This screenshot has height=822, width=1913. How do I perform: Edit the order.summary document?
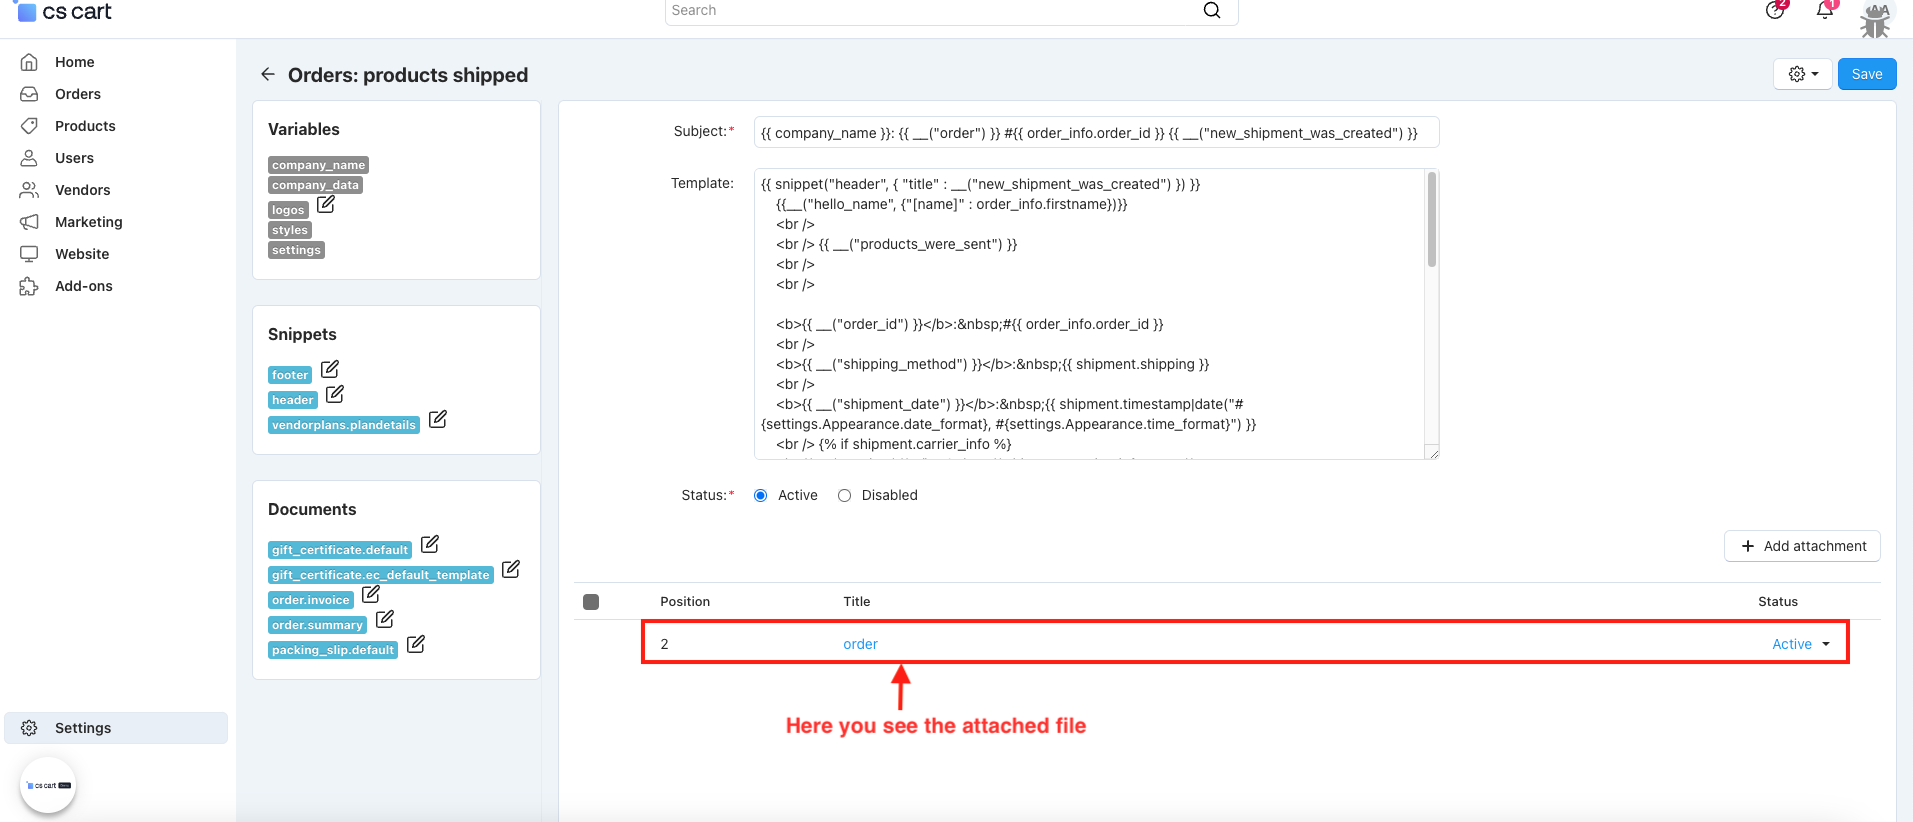click(x=385, y=619)
